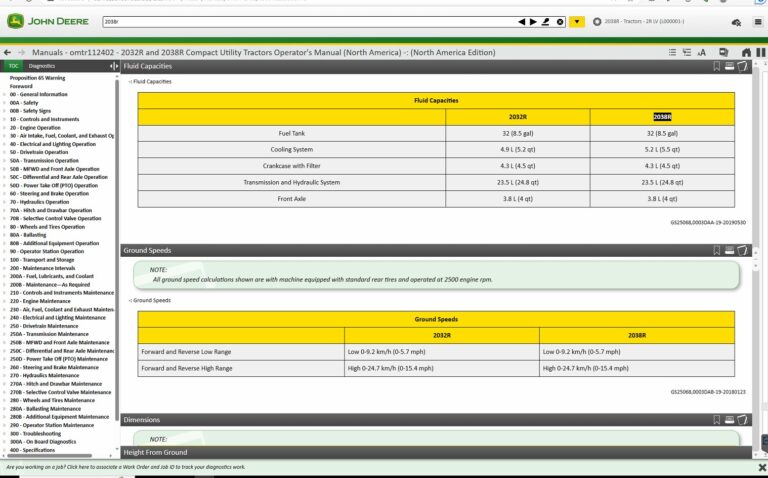Open the hamburger main menu
Image resolution: width=768 pixels, height=478 pixels.
pyautogui.click(x=758, y=22)
